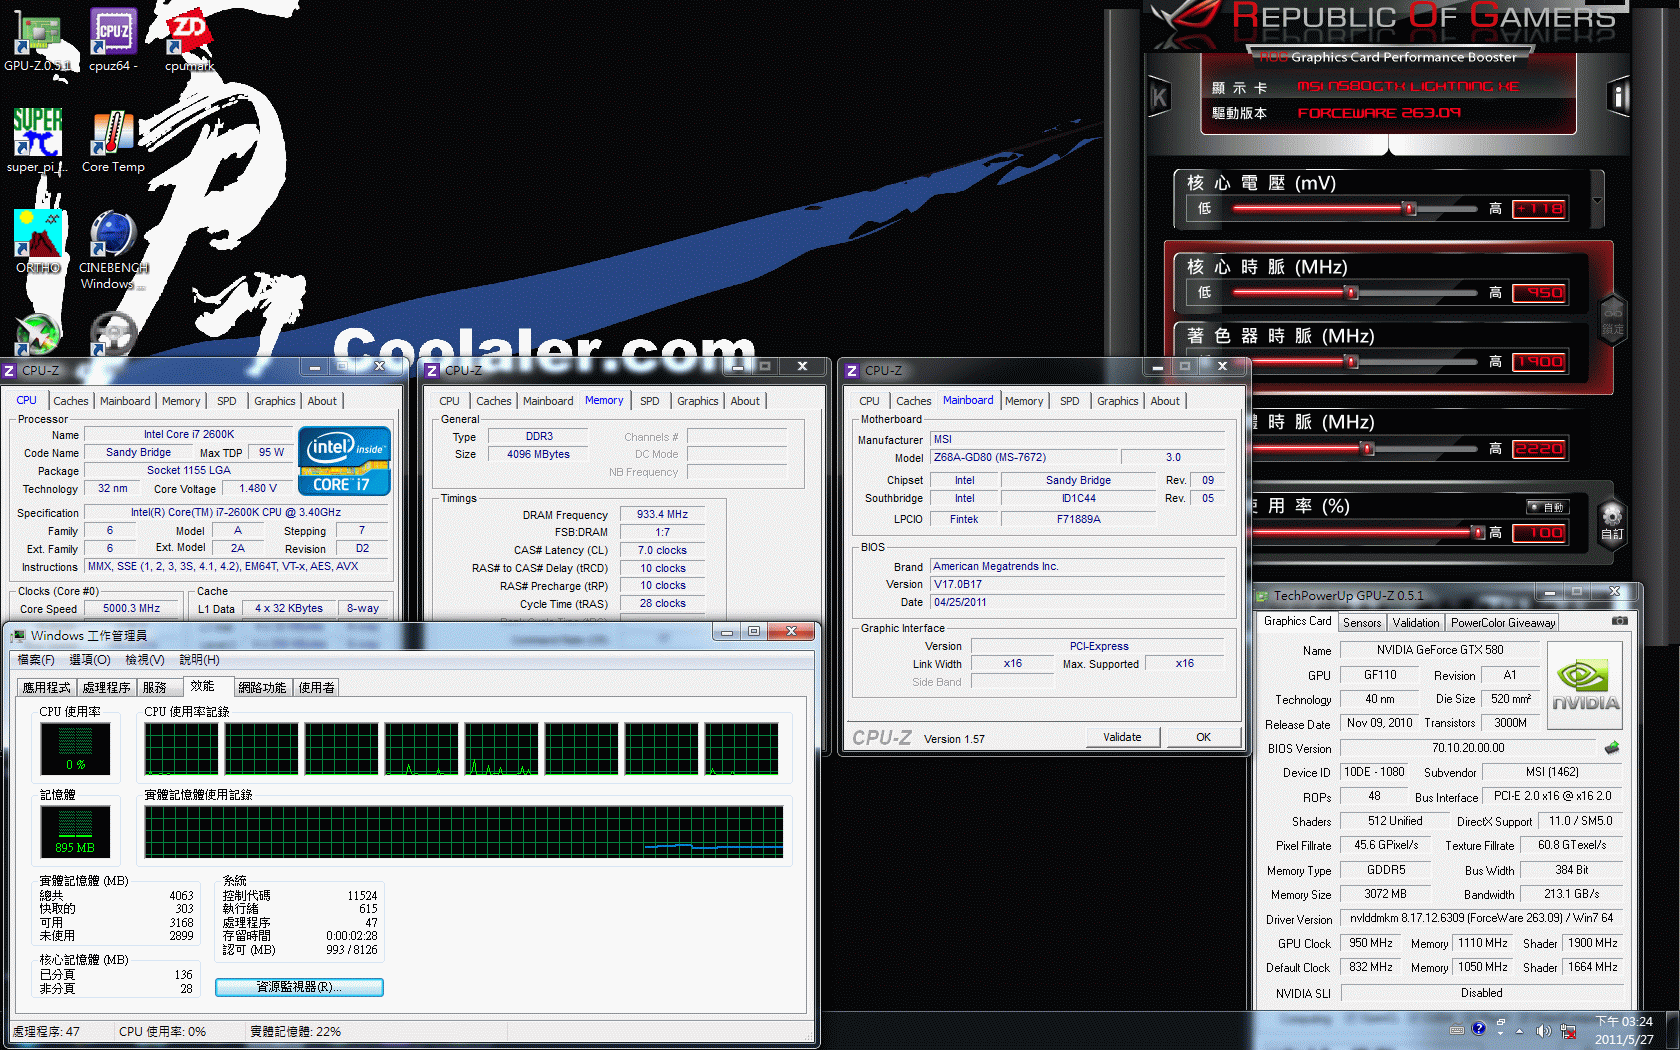Launch the CINEBENCH Windows desktop shortcut
Image resolution: width=1680 pixels, height=1050 pixels.
point(113,249)
